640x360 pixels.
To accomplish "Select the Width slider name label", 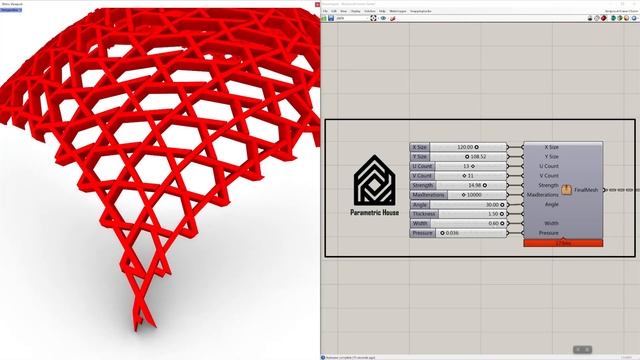I will click(x=420, y=224).
